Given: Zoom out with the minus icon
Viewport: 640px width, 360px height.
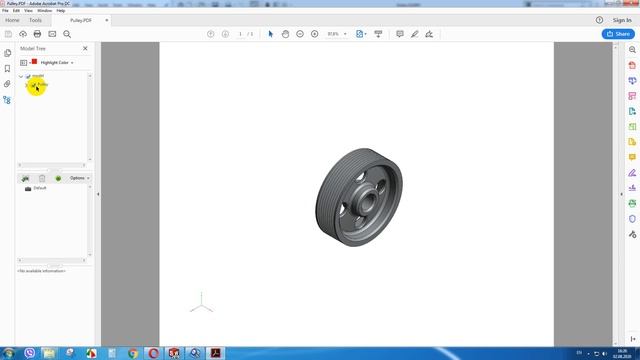Looking at the screenshot, I should 300,34.
